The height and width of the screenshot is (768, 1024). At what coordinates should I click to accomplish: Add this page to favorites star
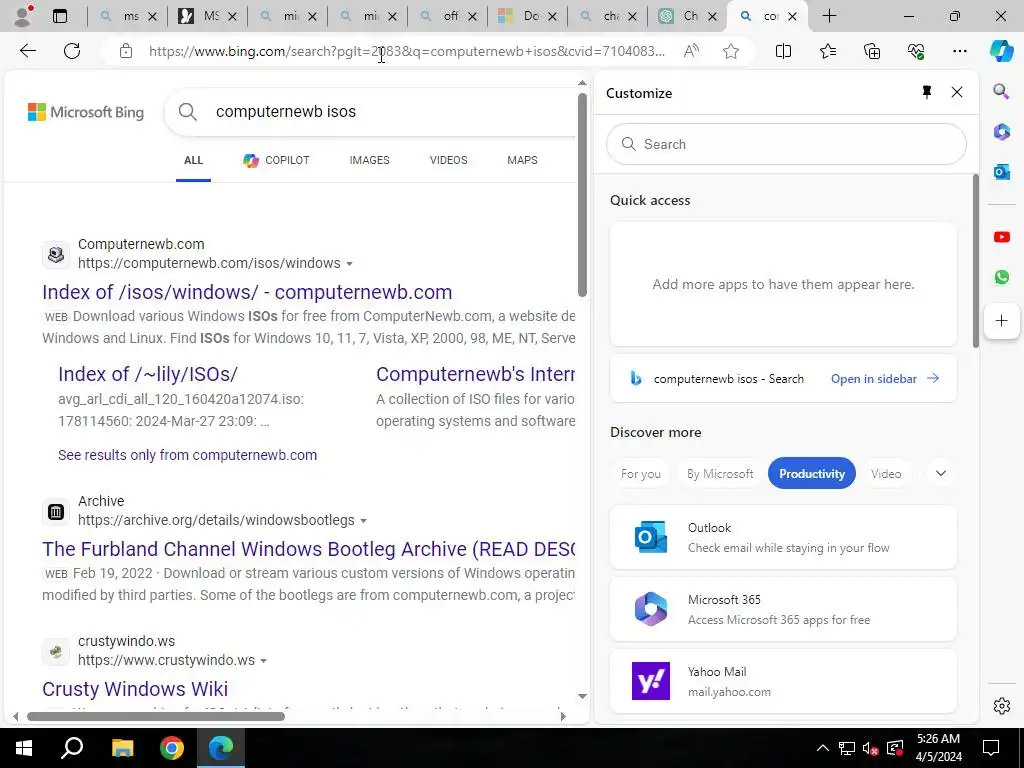731,51
